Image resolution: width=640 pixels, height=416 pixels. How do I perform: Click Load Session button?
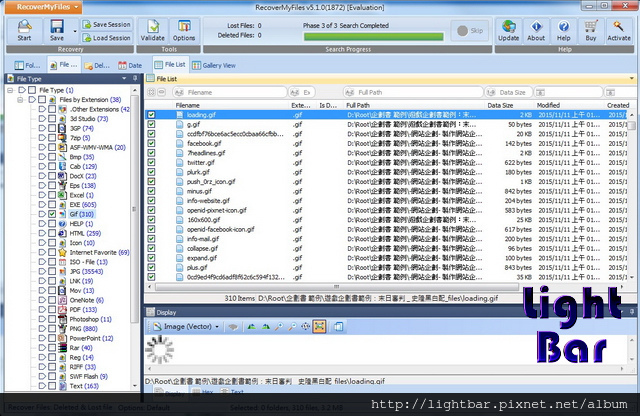coord(107,38)
